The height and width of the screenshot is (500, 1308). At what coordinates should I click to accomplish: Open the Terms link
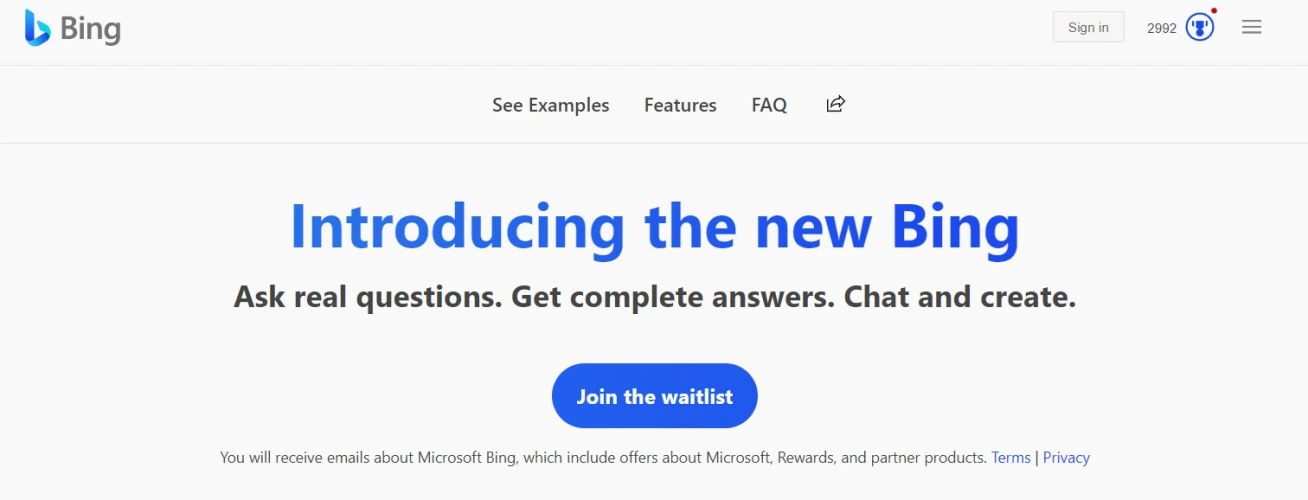[1010, 458]
